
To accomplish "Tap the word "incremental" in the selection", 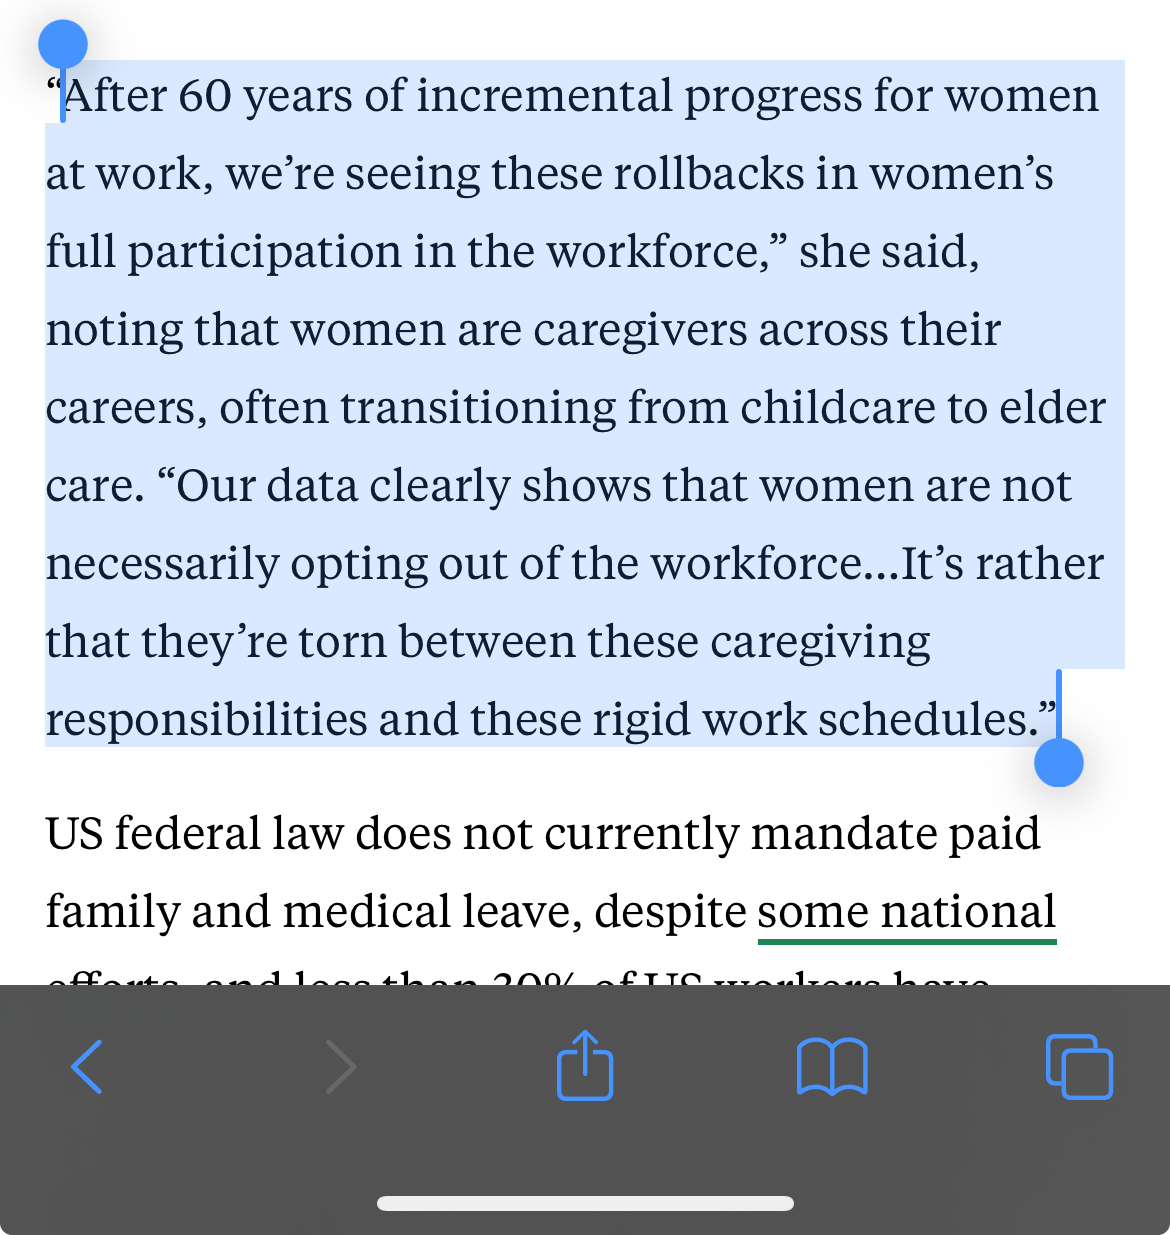I will point(544,96).
